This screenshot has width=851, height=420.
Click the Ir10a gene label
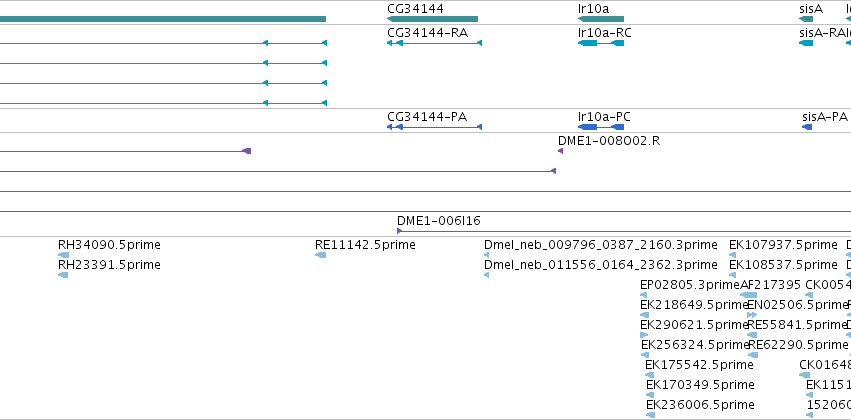594,9
